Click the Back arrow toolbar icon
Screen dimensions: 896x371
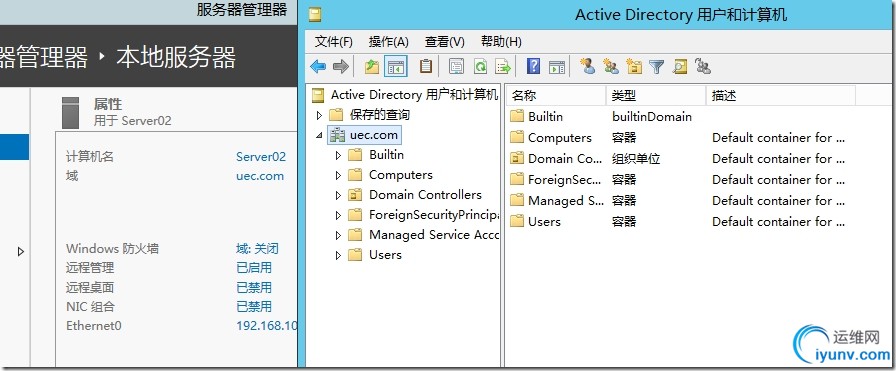pyautogui.click(x=318, y=66)
